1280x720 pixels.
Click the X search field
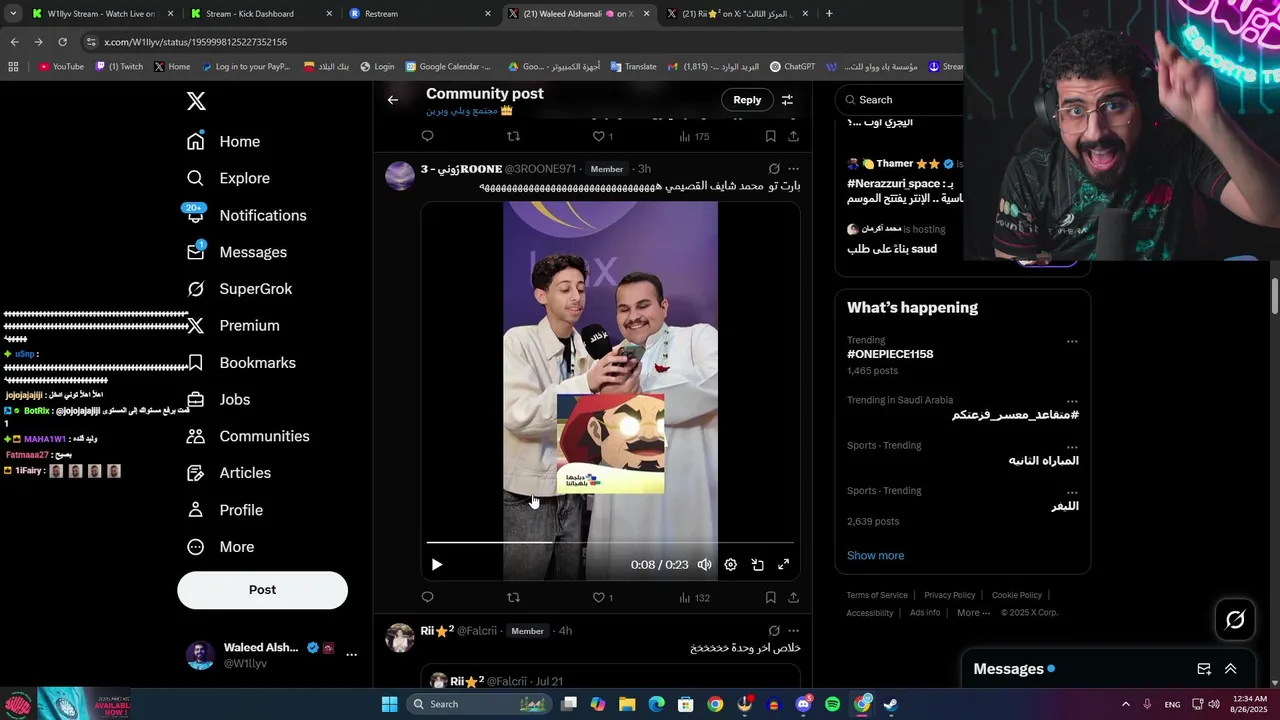tap(900, 100)
